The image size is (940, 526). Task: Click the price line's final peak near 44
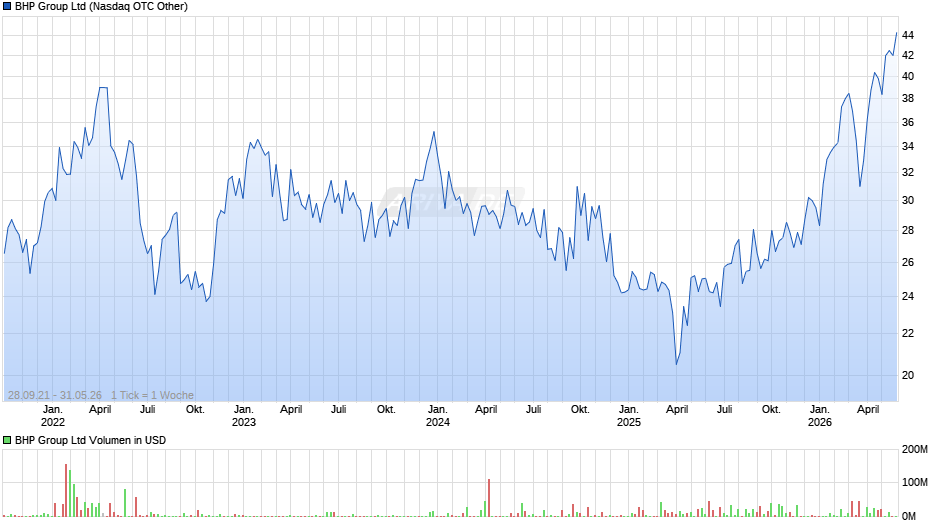896,33
